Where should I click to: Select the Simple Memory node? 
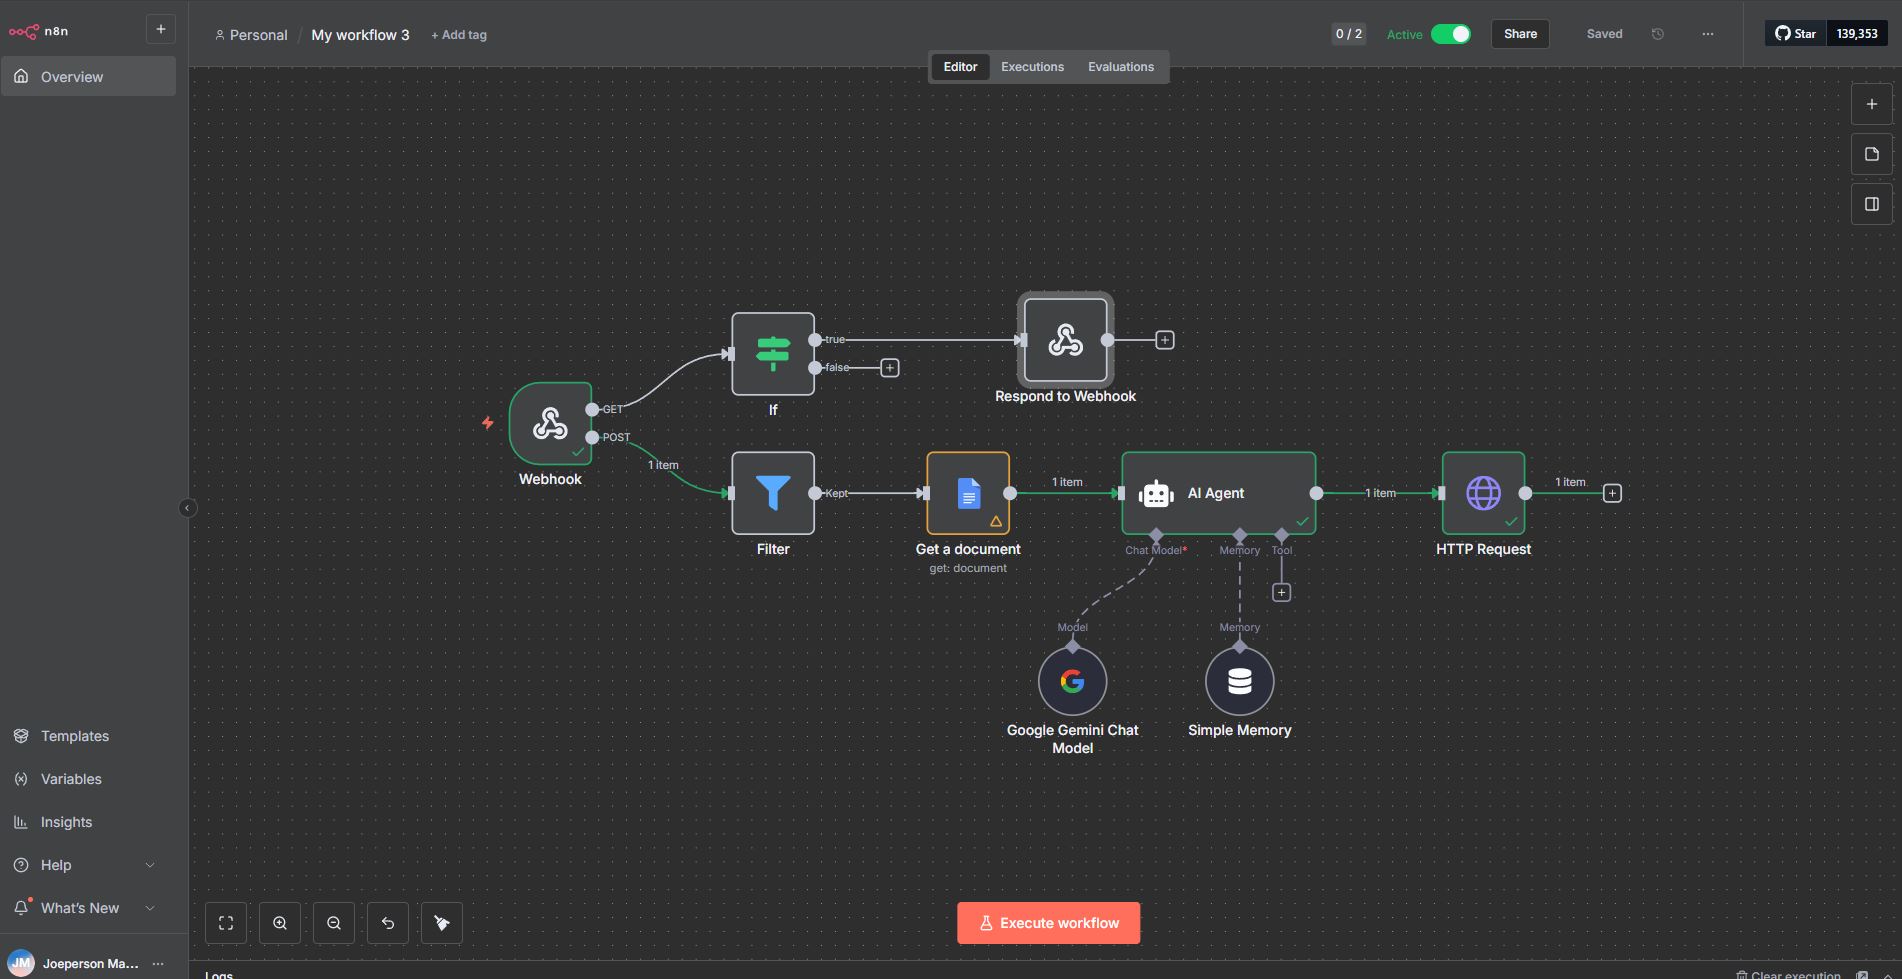tap(1239, 681)
